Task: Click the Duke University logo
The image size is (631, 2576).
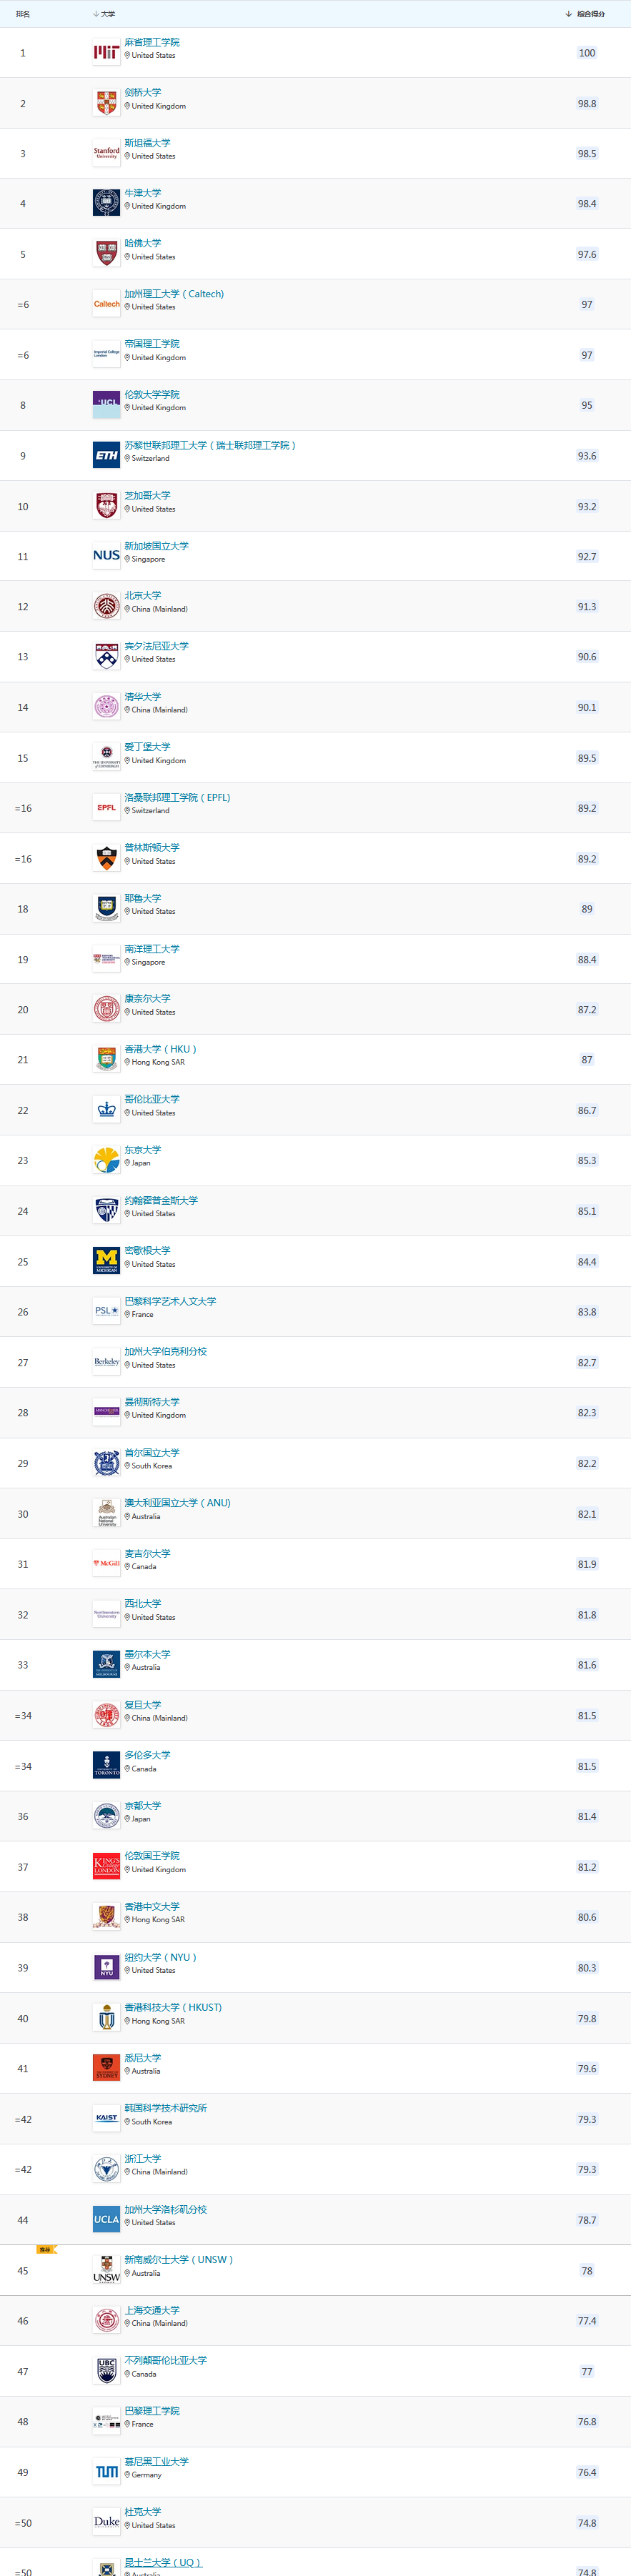Action: tap(106, 2522)
